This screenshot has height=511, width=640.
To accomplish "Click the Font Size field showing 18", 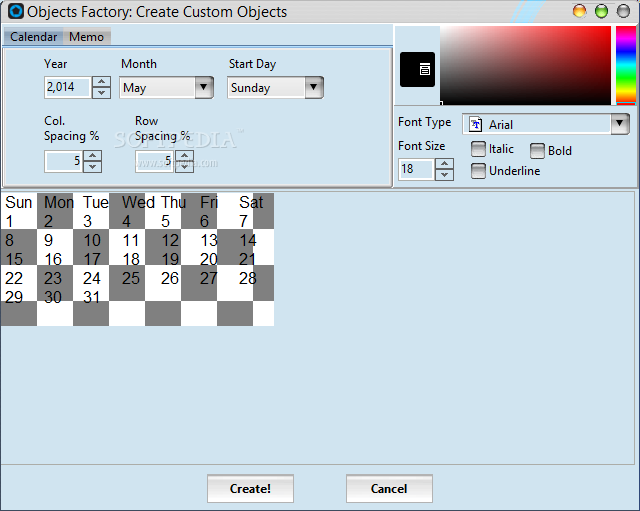I will click(x=416, y=169).
